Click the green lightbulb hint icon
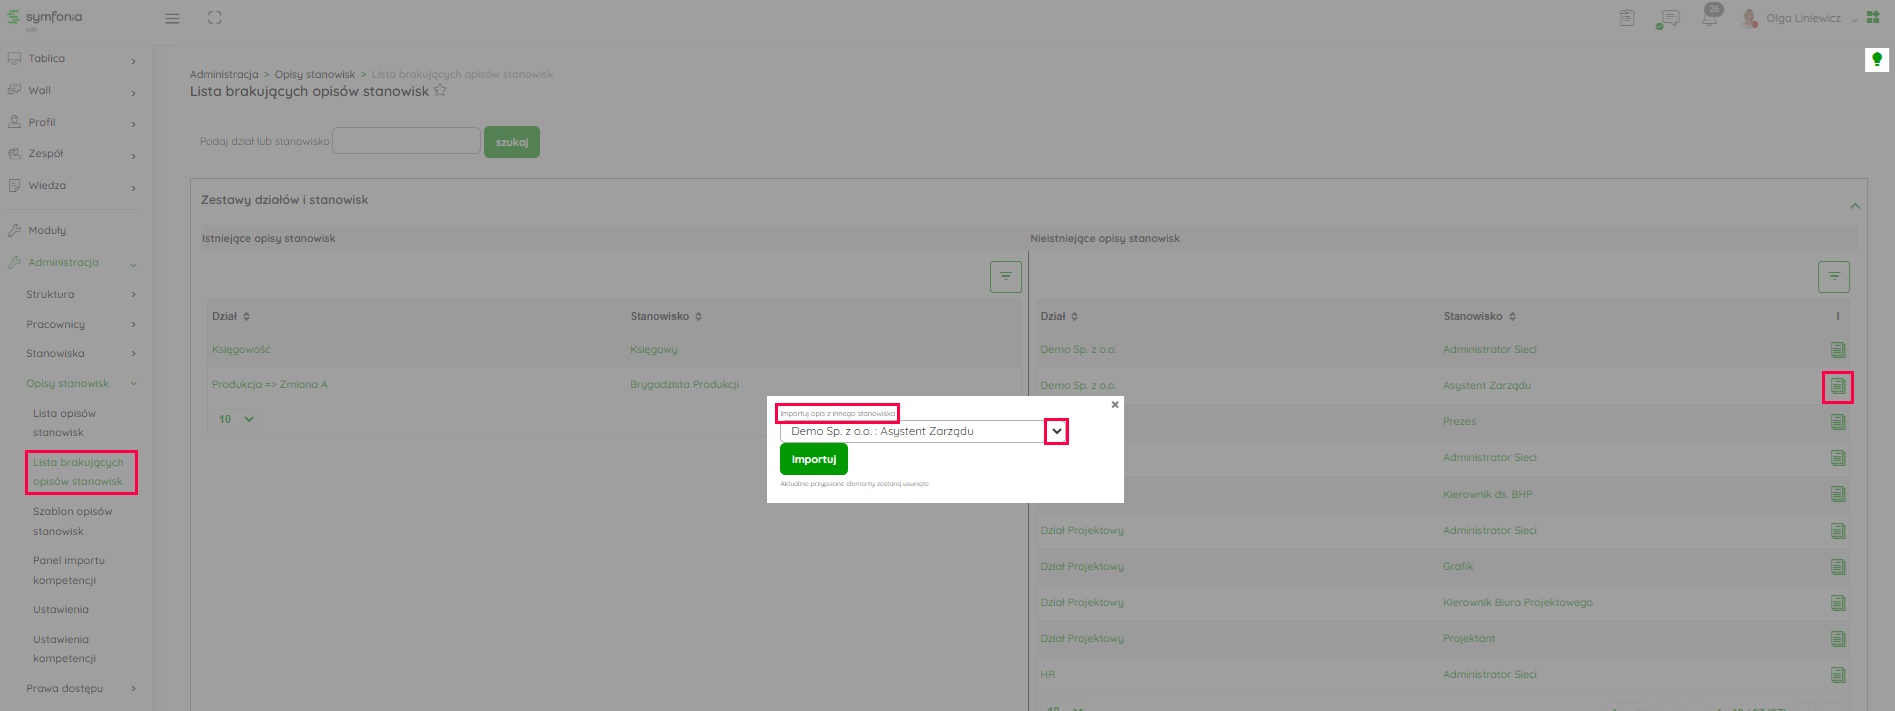1895x711 pixels. click(1877, 60)
